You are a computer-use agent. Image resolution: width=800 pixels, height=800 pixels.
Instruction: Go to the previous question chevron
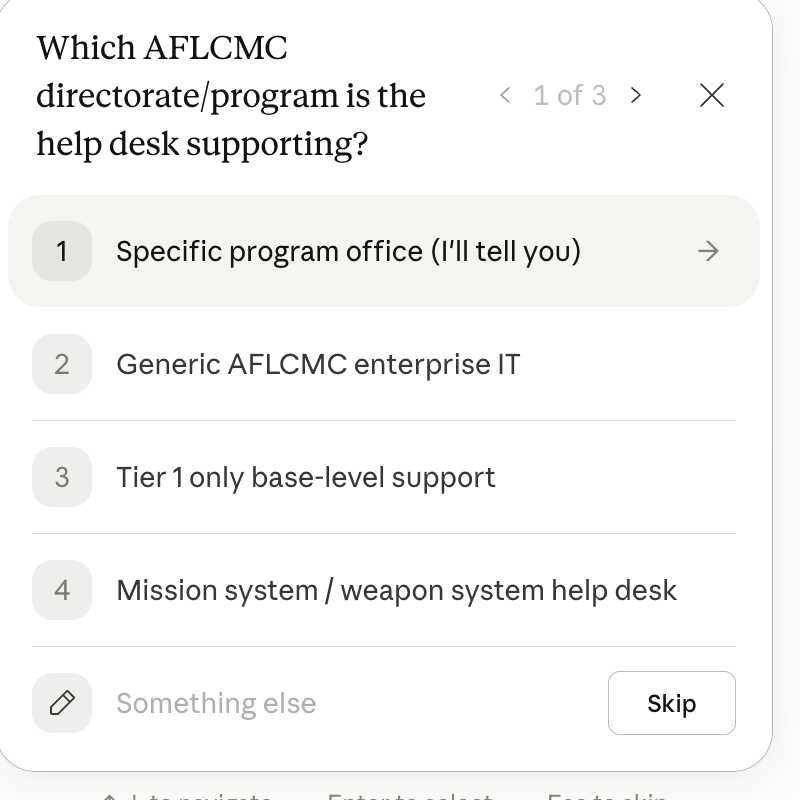point(505,95)
